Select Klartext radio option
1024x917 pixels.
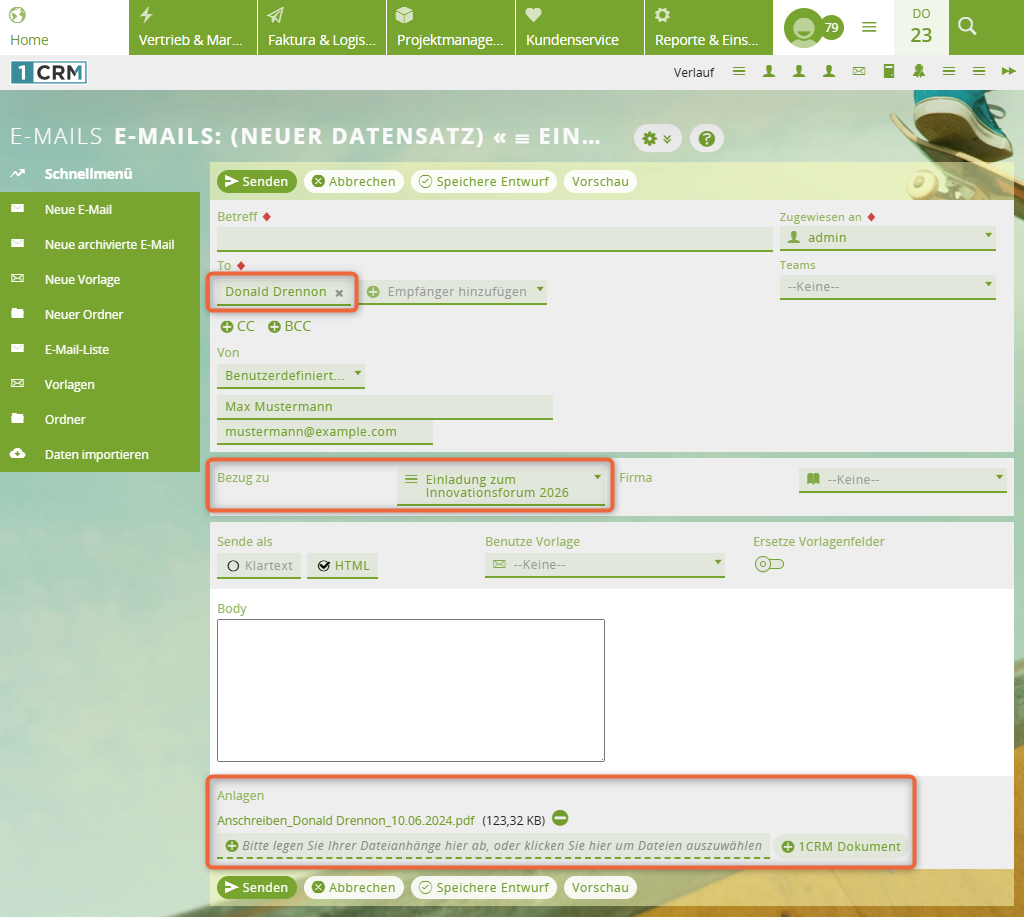259,566
